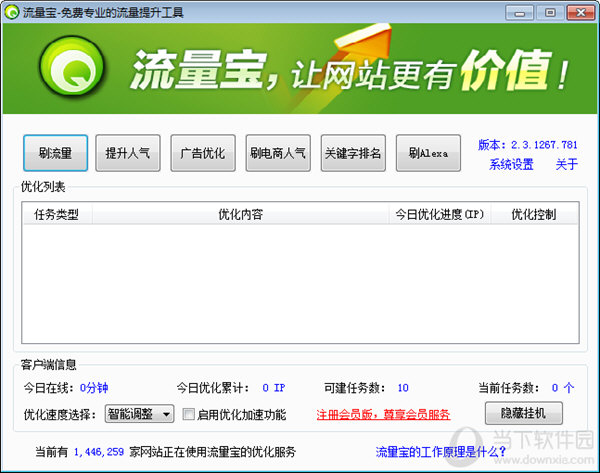This screenshot has height=473, width=600.
Task: Maximize the 流量宝 window
Action: click(x=550, y=13)
